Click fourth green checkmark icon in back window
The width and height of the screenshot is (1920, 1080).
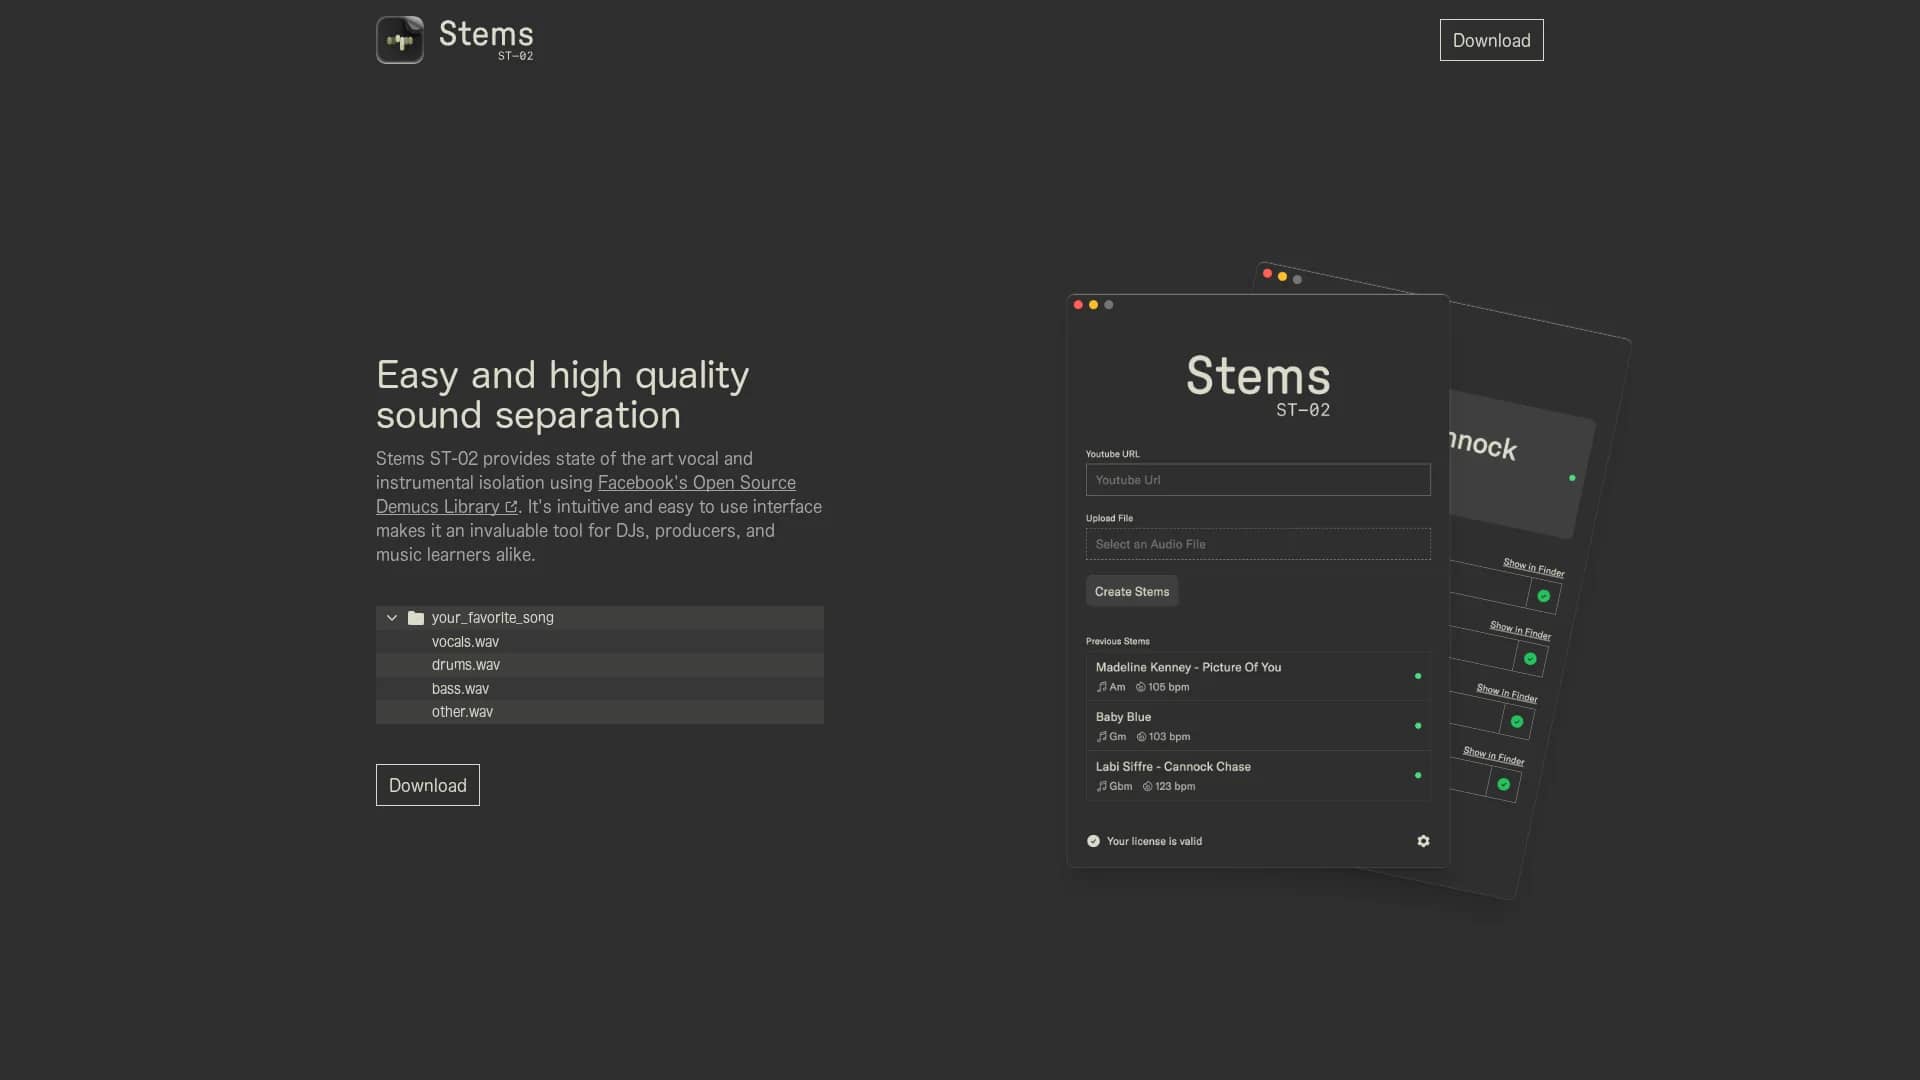(1503, 784)
